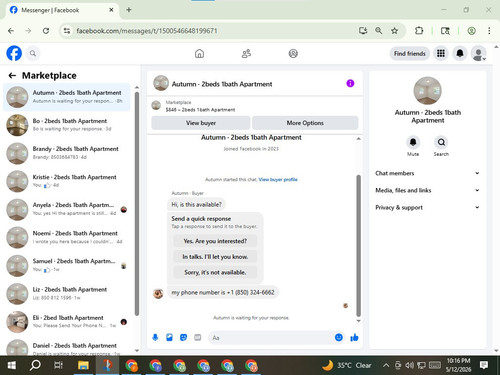Show hidden system tray icons

(386, 365)
